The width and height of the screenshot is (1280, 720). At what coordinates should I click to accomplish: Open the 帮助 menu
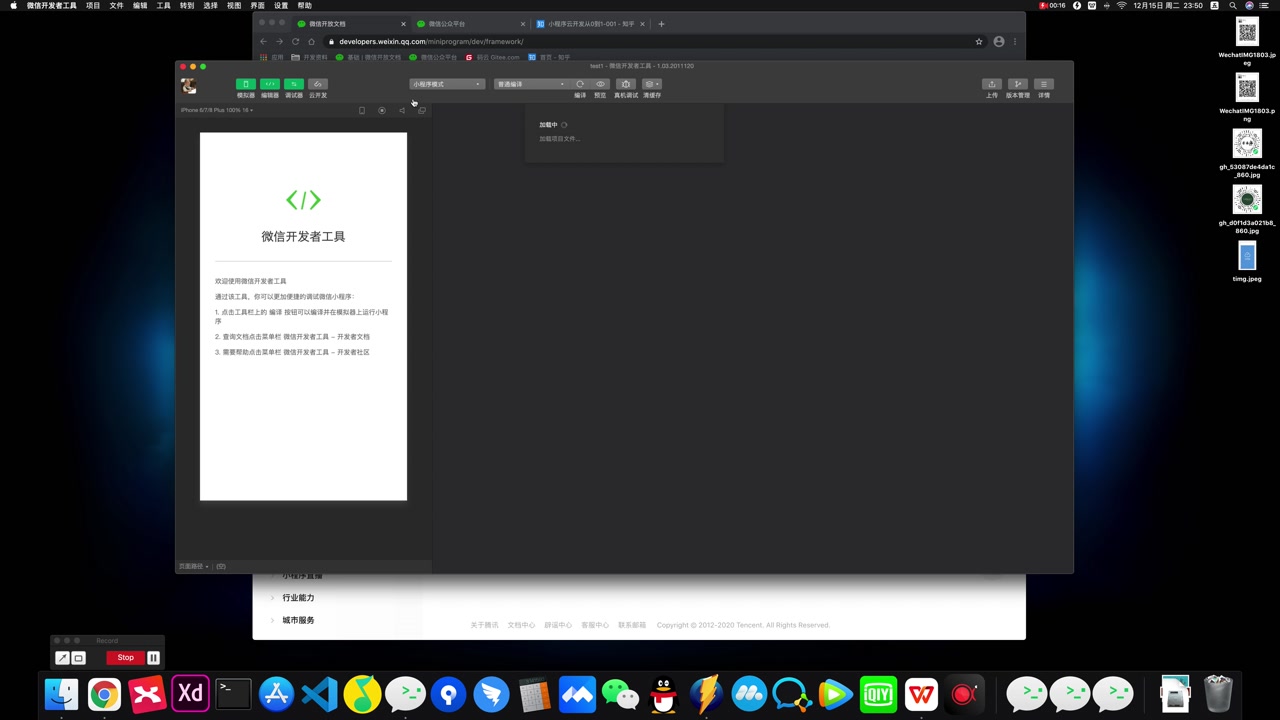305,6
